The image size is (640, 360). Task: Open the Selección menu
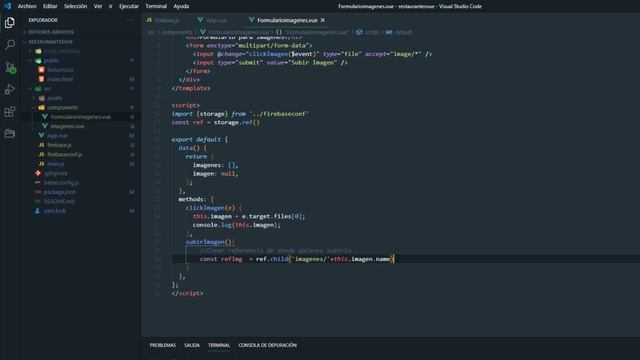(76, 6)
